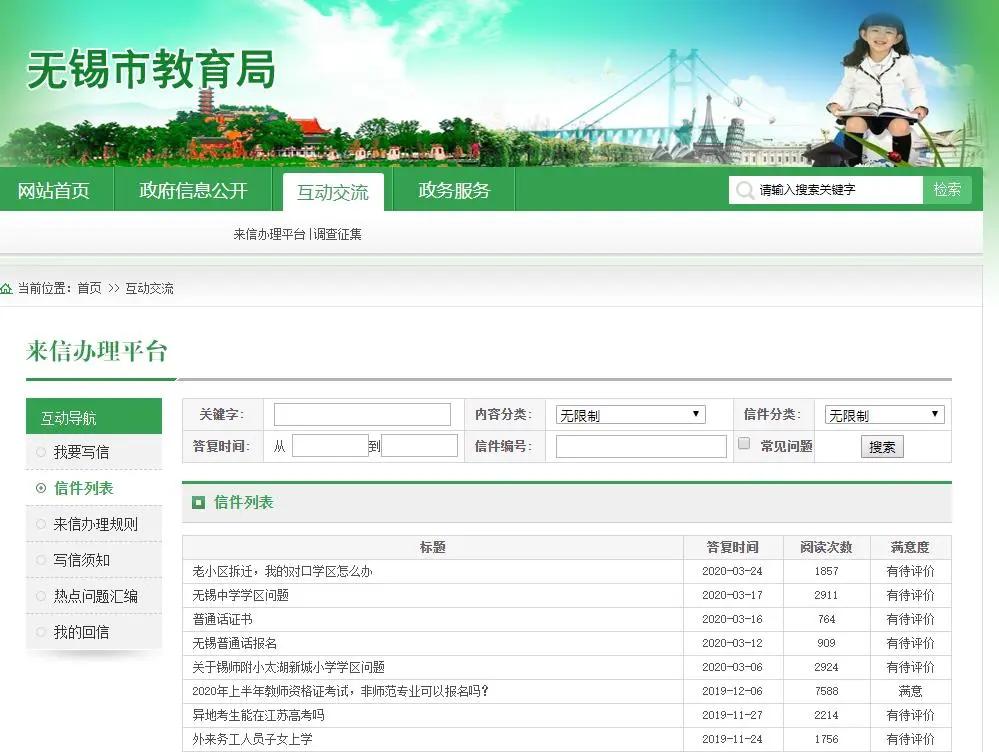Select the filled bullet beside 信件列表
The width and height of the screenshot is (999, 752).
pos(42,488)
